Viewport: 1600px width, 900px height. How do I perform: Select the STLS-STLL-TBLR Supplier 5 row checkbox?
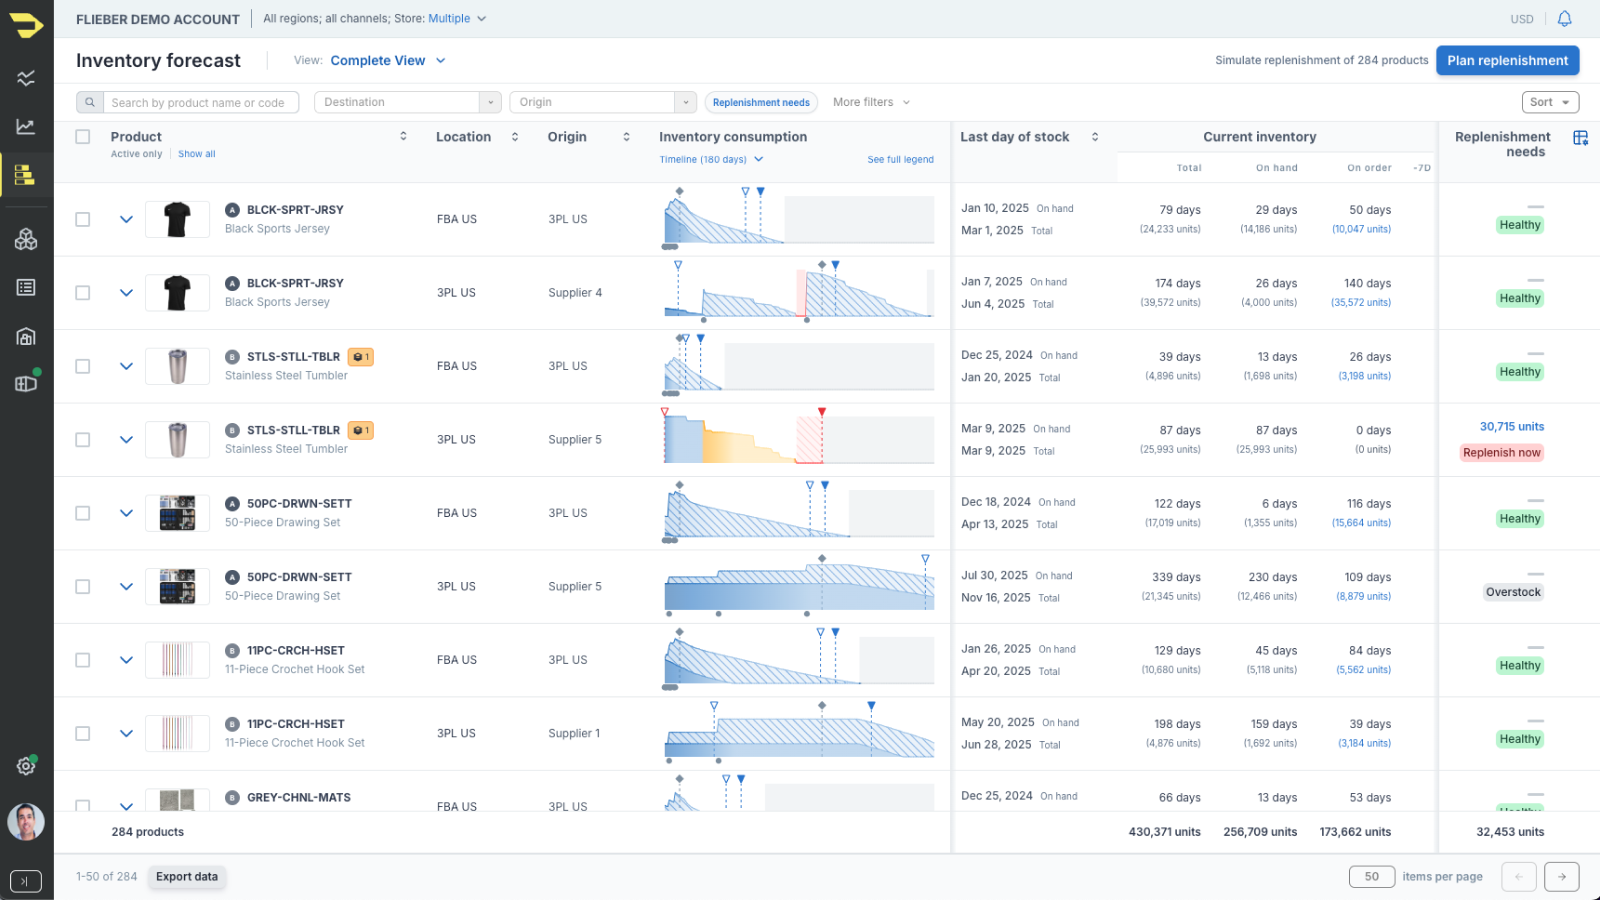coord(83,440)
